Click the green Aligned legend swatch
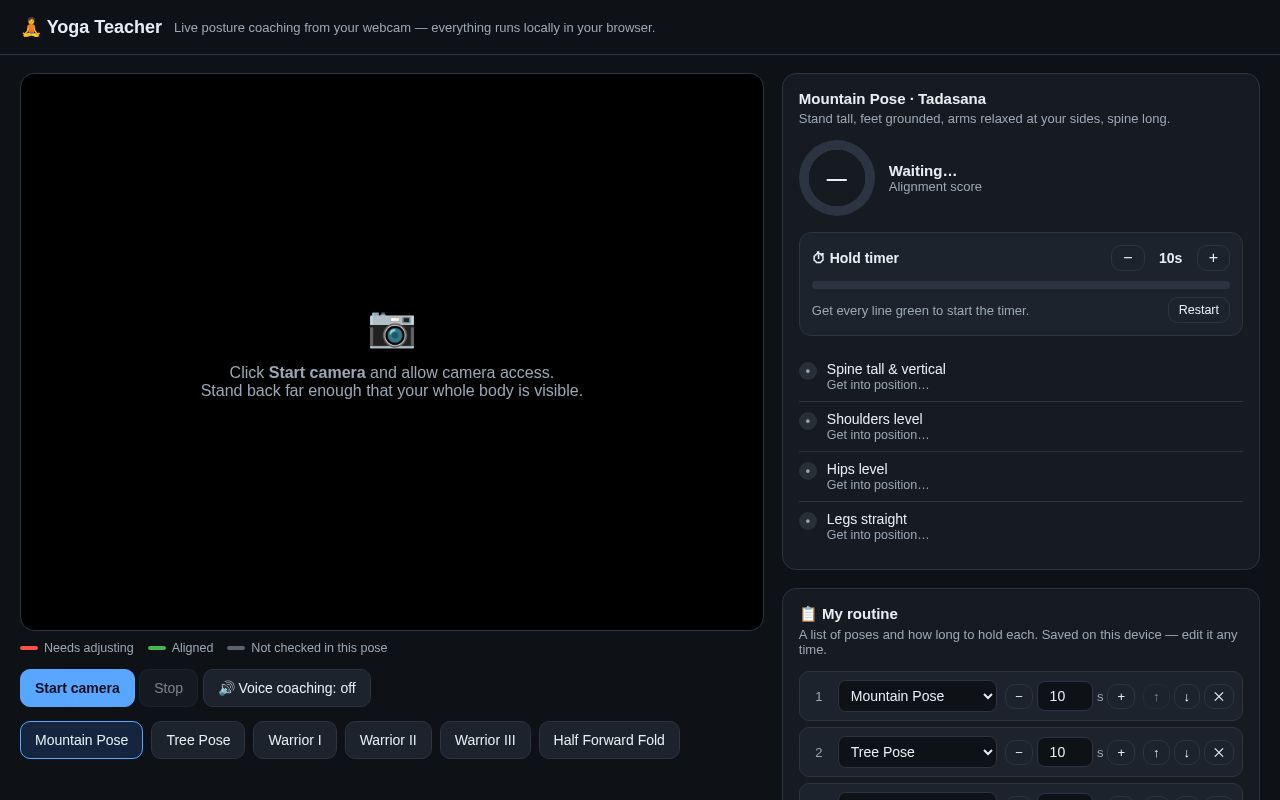This screenshot has width=1280, height=800. [157, 648]
